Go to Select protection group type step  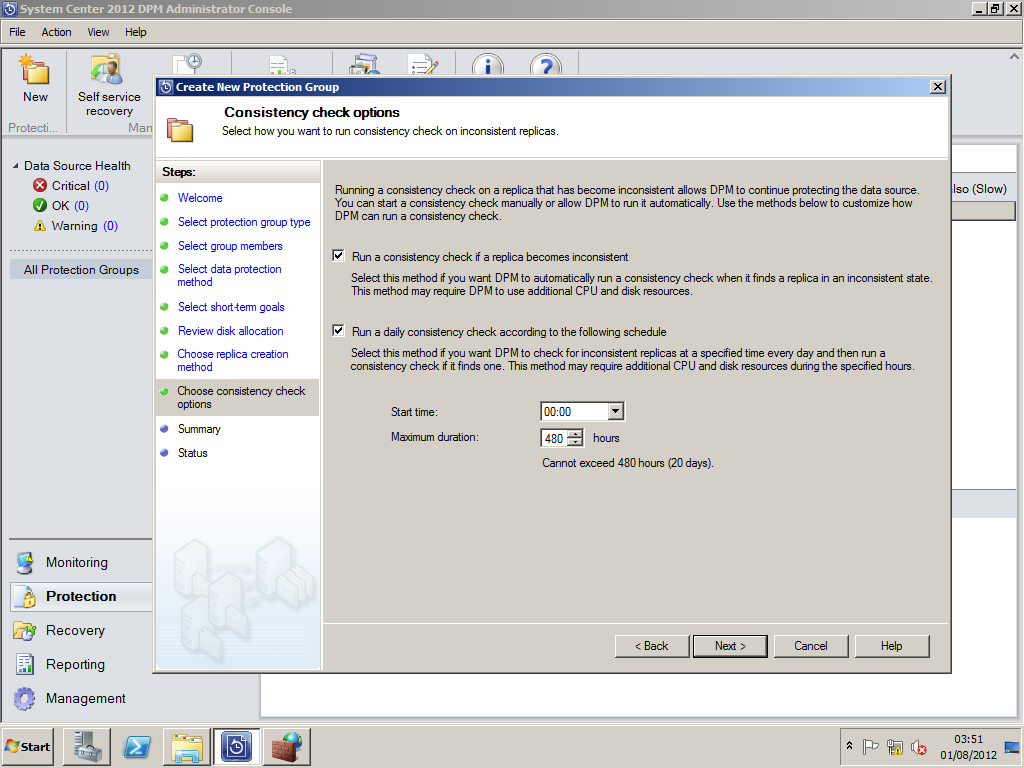244,222
